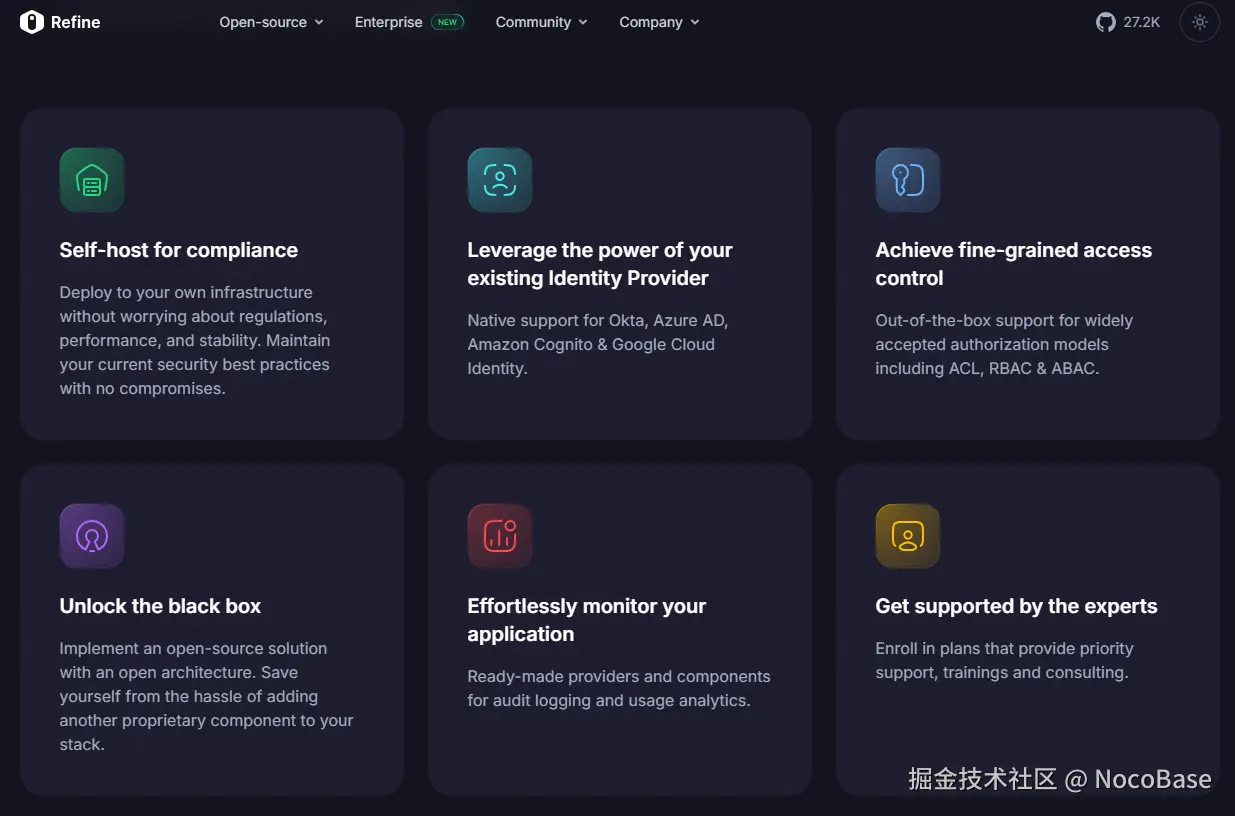Image resolution: width=1235 pixels, height=816 pixels.
Task: Toggle the light/dark theme button
Action: click(1200, 22)
